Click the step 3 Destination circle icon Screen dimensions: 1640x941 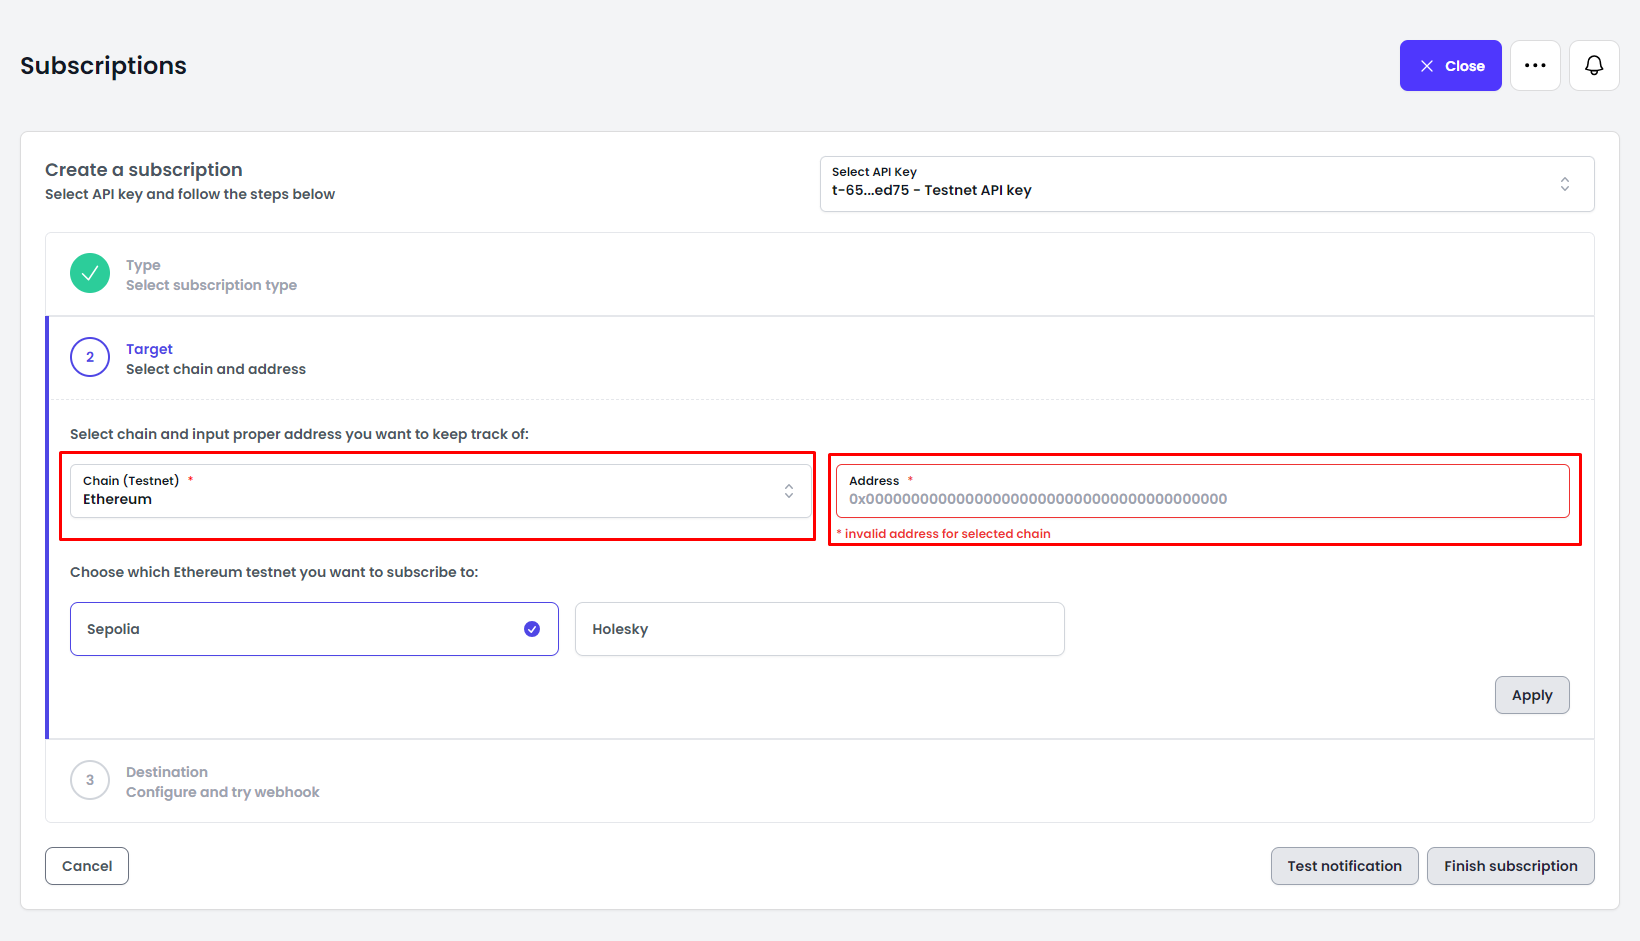[x=90, y=780]
